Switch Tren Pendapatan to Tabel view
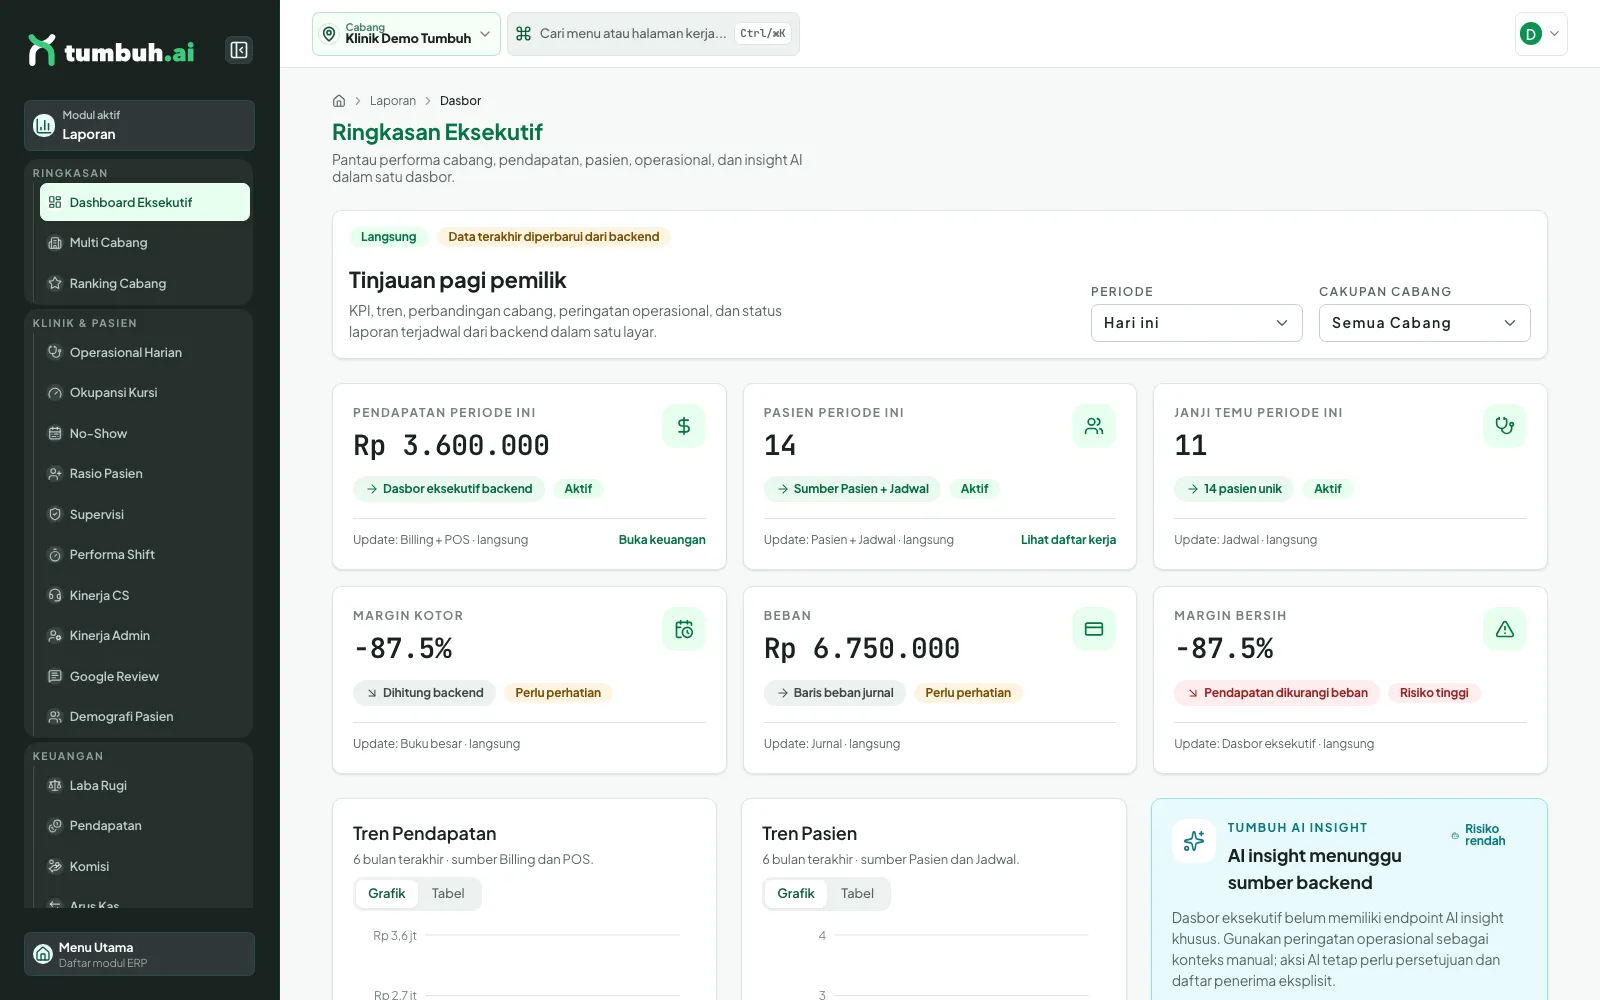 pos(448,893)
